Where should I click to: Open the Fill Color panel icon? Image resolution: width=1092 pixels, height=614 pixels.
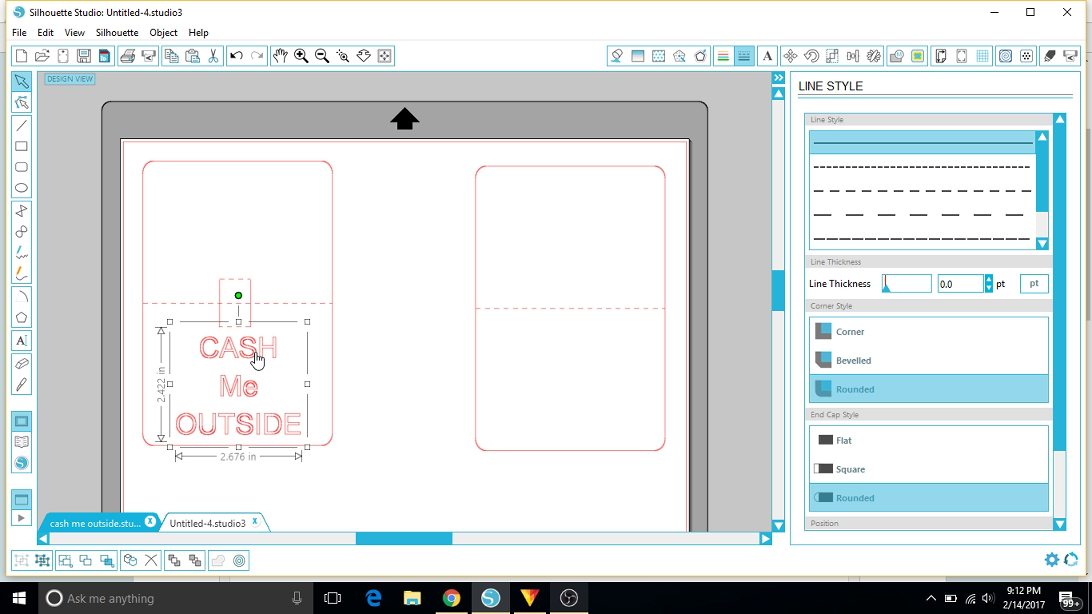pyautogui.click(x=616, y=56)
